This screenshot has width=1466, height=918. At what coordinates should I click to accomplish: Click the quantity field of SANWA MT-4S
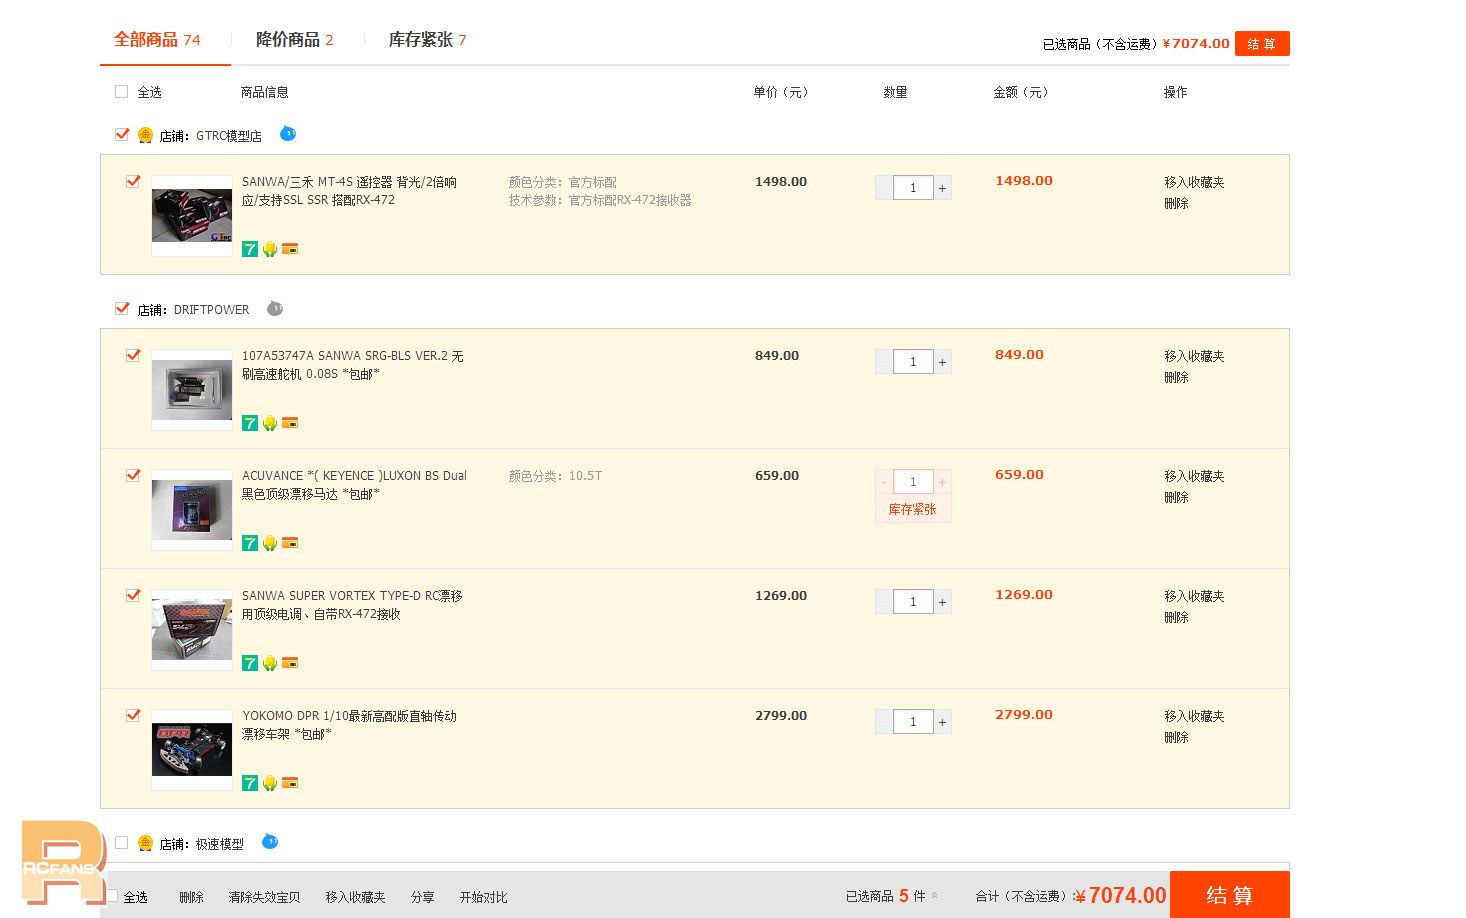[913, 188]
